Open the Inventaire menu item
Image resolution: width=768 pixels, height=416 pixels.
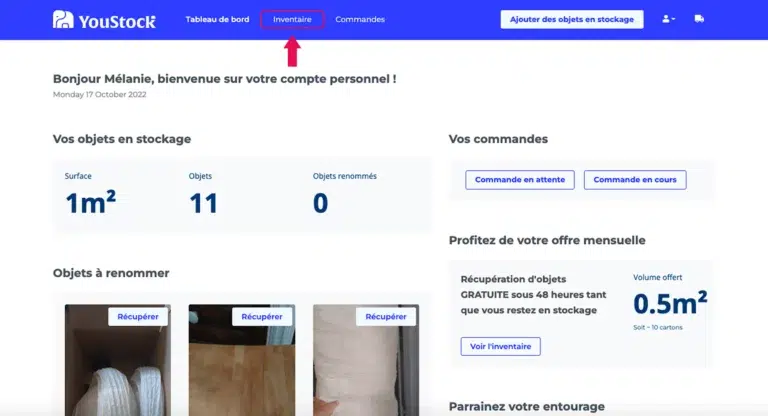coord(292,20)
